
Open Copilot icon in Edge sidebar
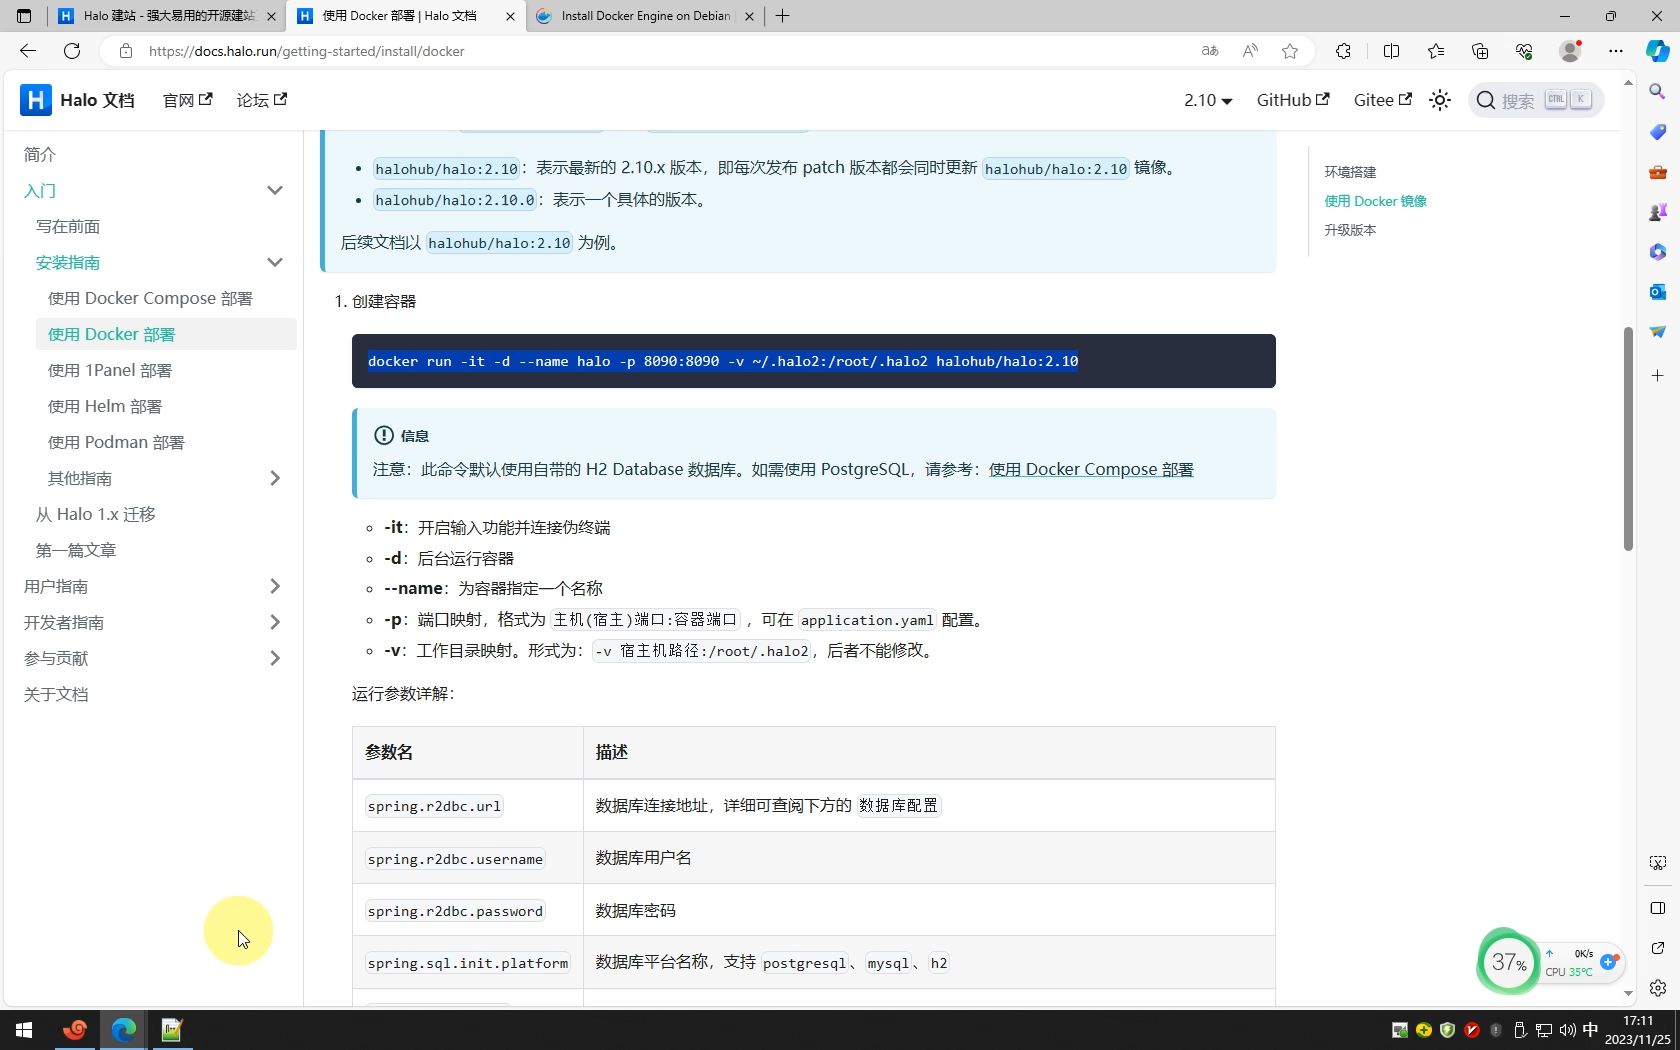click(1658, 51)
